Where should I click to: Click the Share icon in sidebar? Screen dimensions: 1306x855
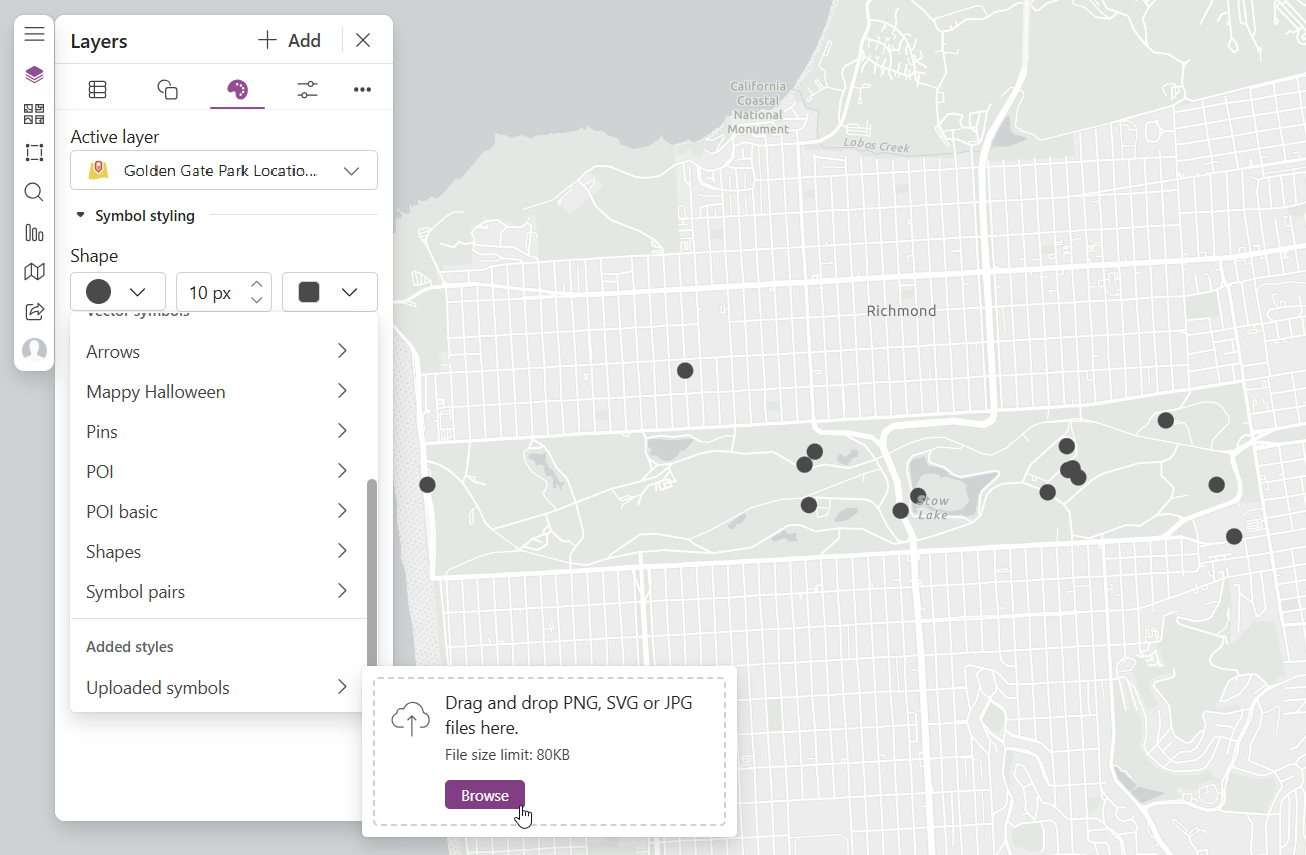34,311
